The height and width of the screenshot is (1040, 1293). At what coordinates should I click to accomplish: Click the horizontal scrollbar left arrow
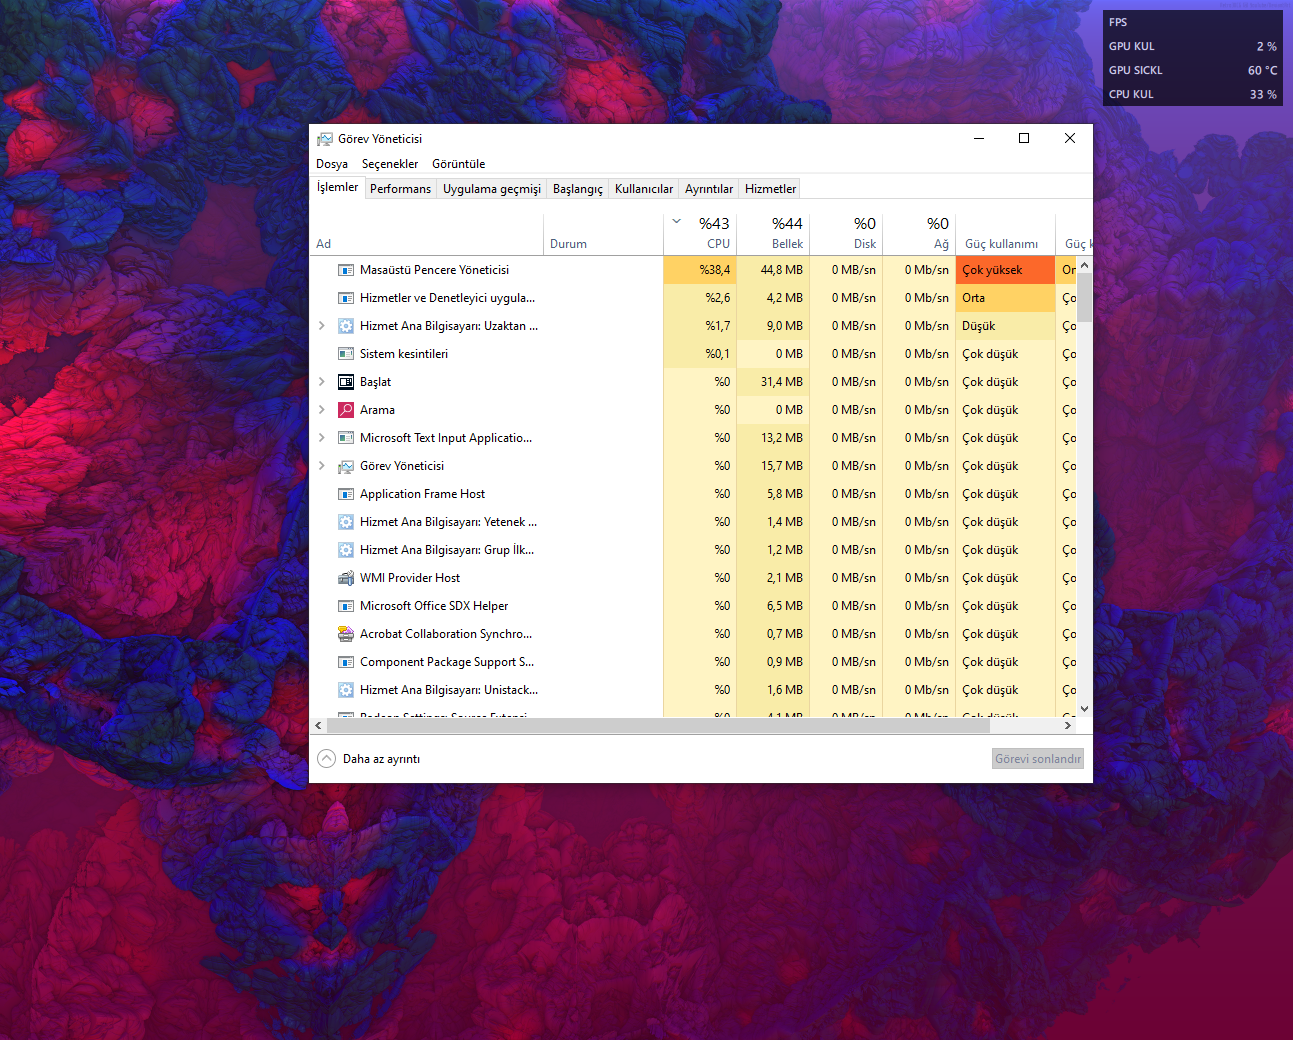coord(318,726)
